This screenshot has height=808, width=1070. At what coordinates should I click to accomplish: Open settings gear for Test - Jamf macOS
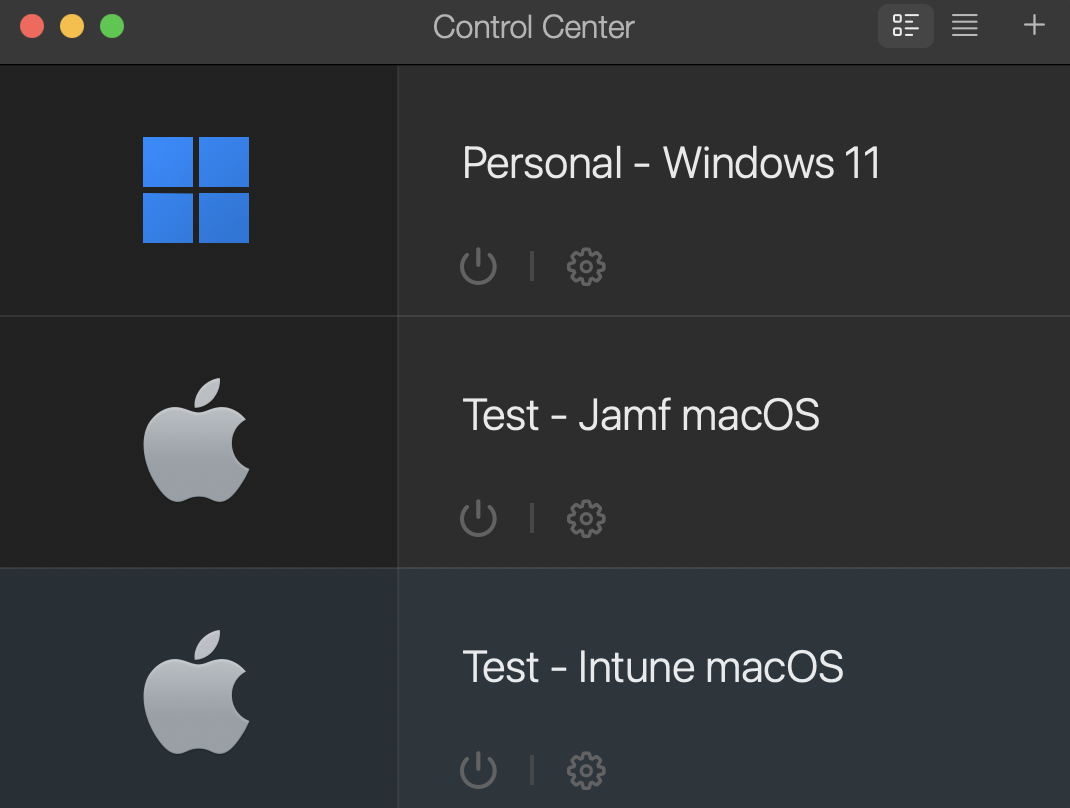click(586, 519)
